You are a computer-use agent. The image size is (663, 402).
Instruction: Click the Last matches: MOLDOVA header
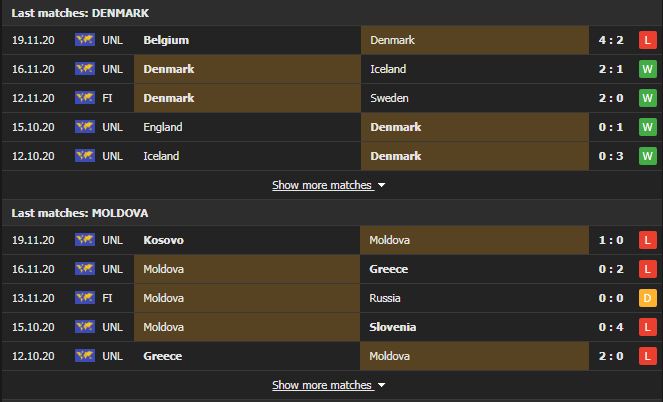pyautogui.click(x=80, y=213)
